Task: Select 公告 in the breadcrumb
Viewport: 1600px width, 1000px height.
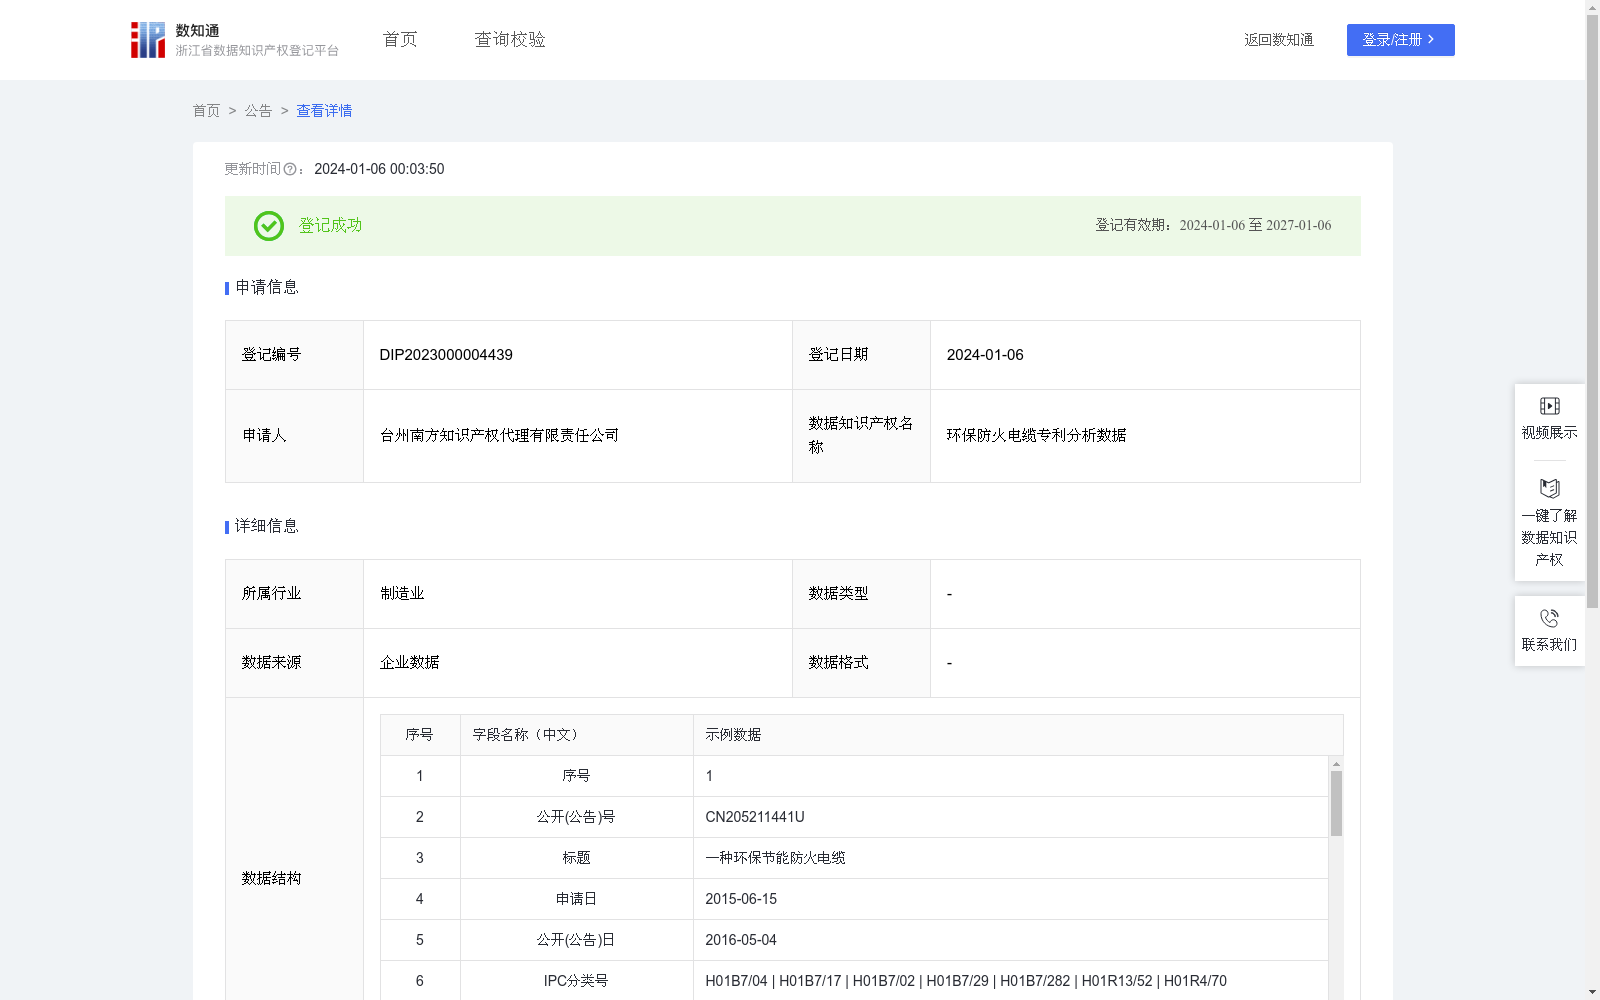Action: click(x=258, y=111)
